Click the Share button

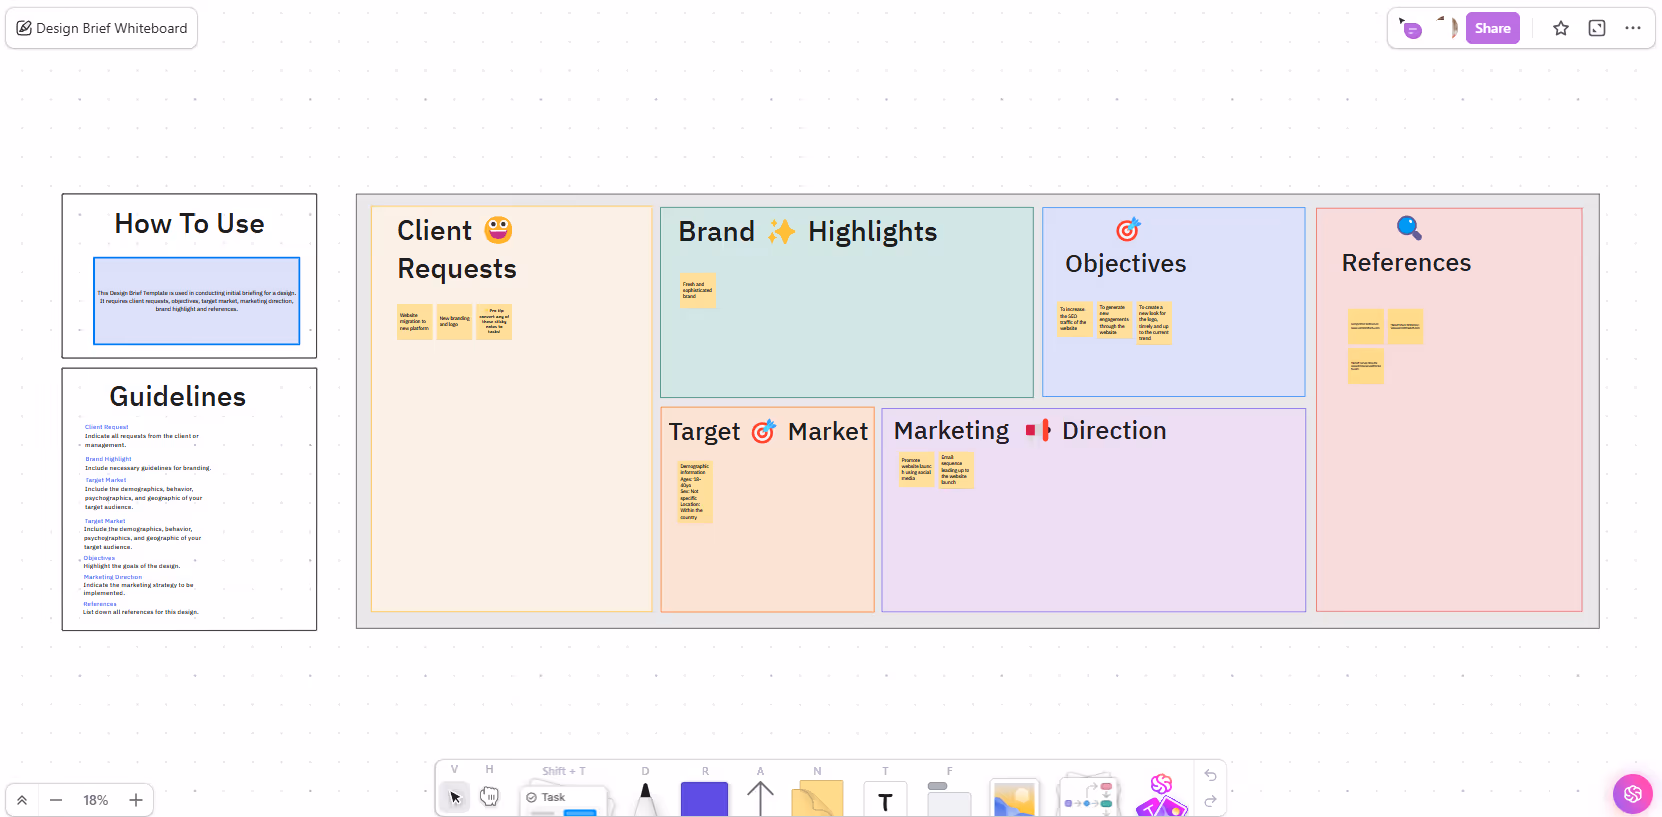[1492, 28]
